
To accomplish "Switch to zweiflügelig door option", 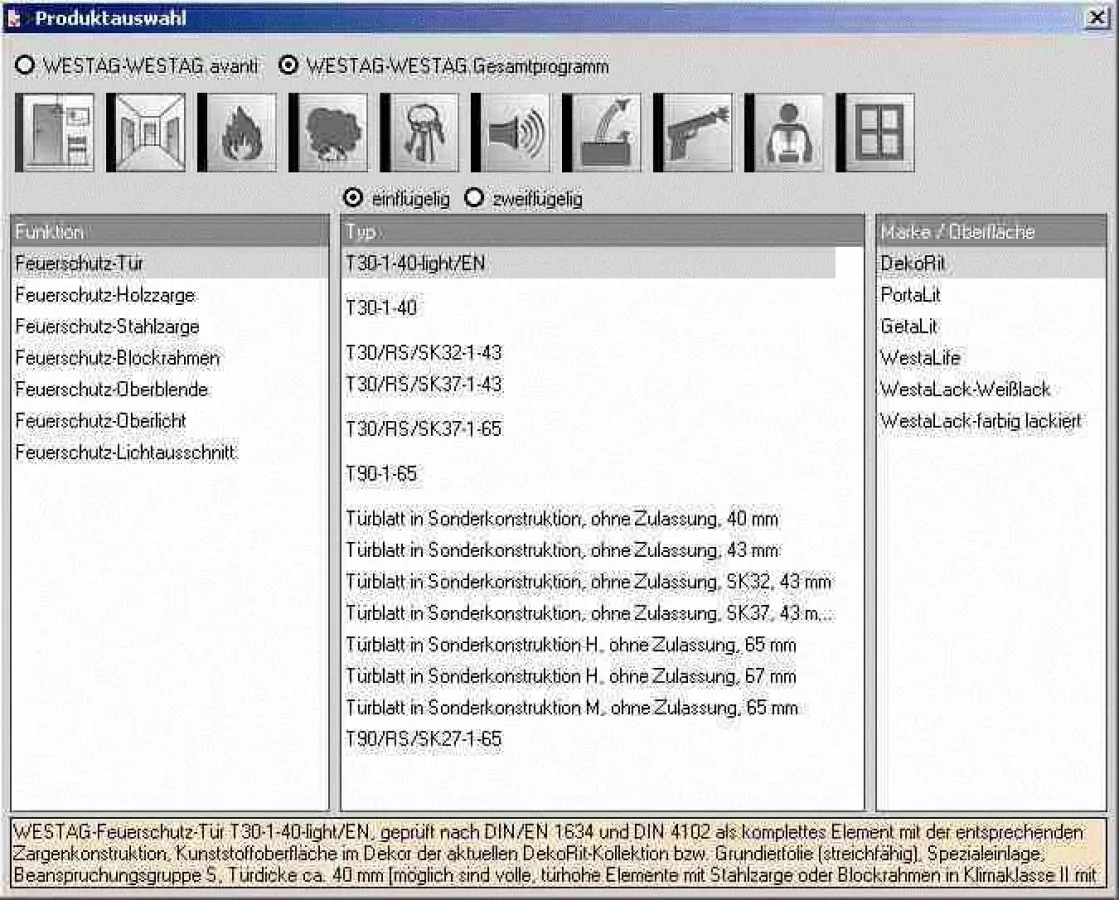I will [x=474, y=199].
